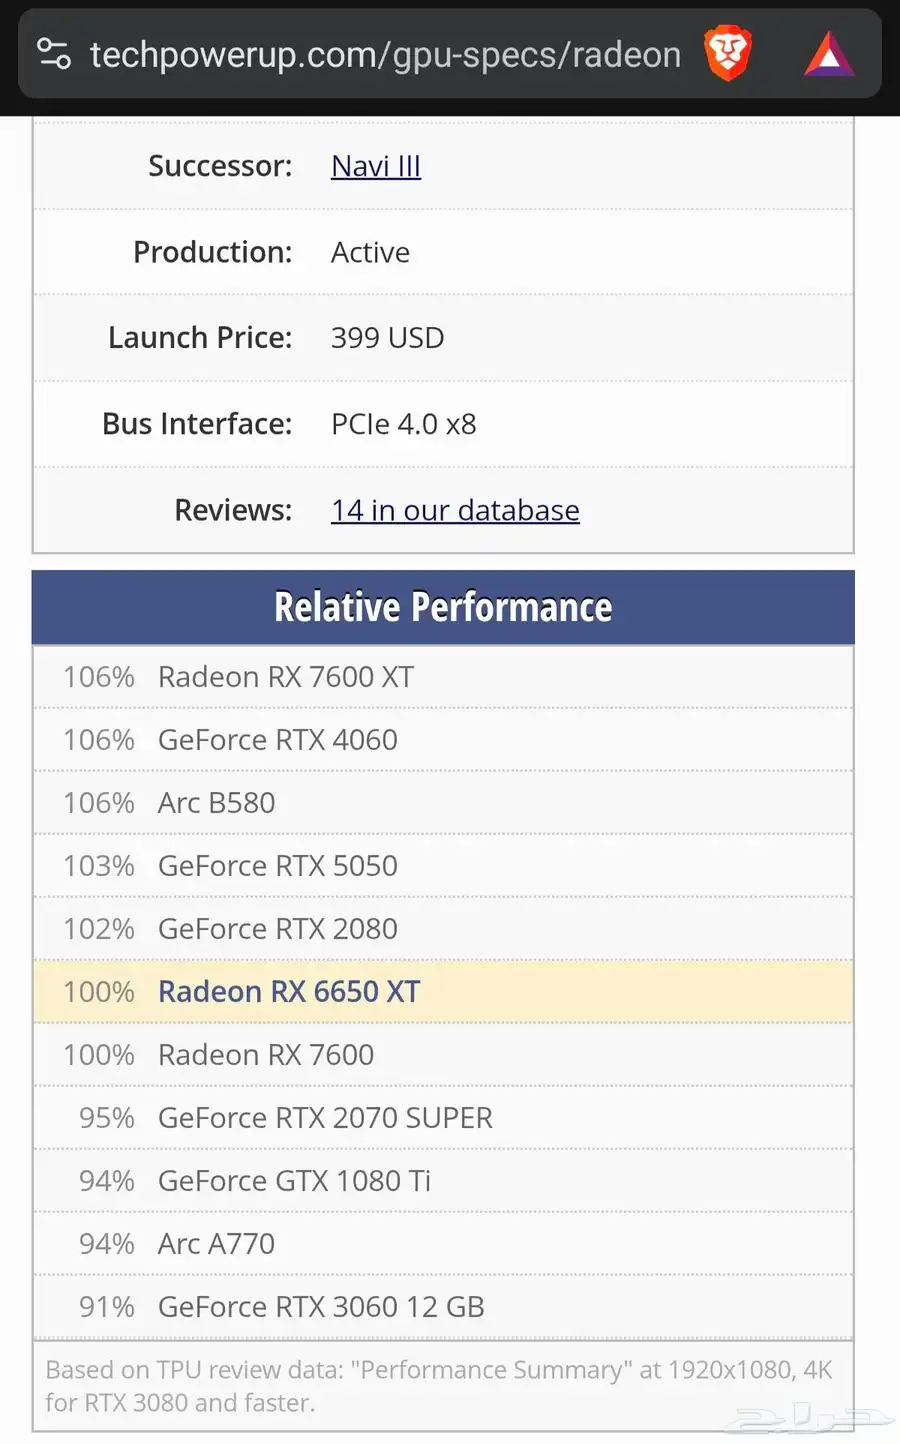Select GeForce RTX 5050 entry
This screenshot has height=1444, width=900.
coord(443,866)
